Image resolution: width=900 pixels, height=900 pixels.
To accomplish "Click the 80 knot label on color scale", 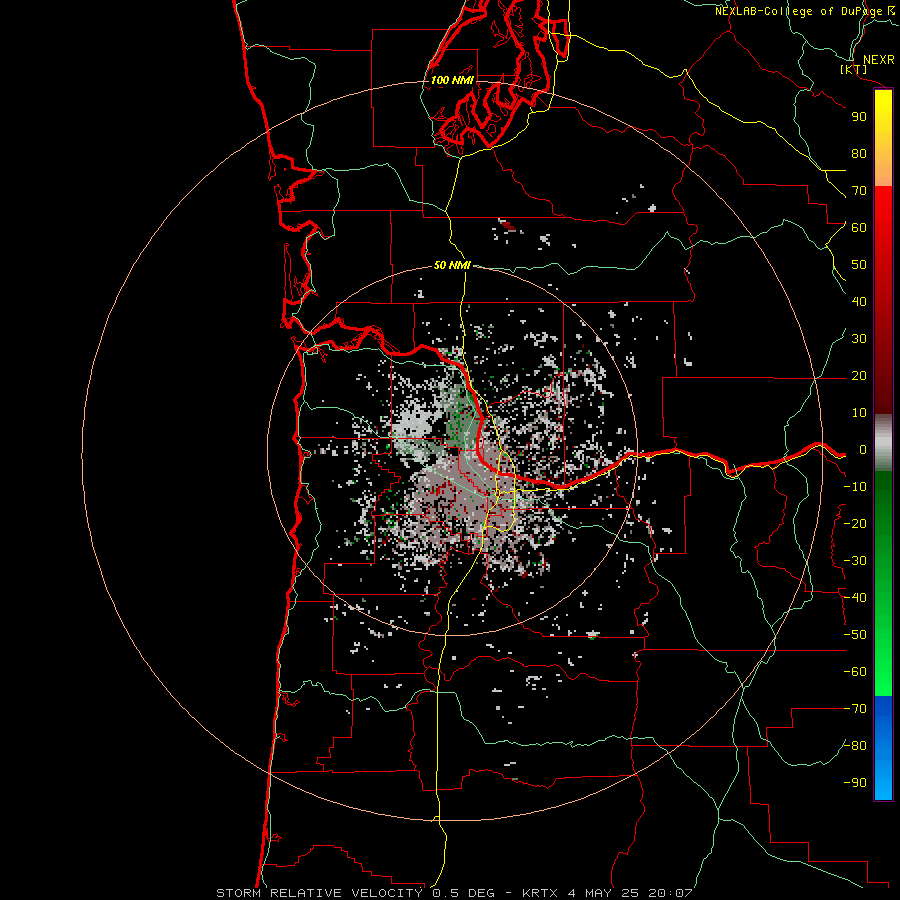I will pyautogui.click(x=859, y=154).
